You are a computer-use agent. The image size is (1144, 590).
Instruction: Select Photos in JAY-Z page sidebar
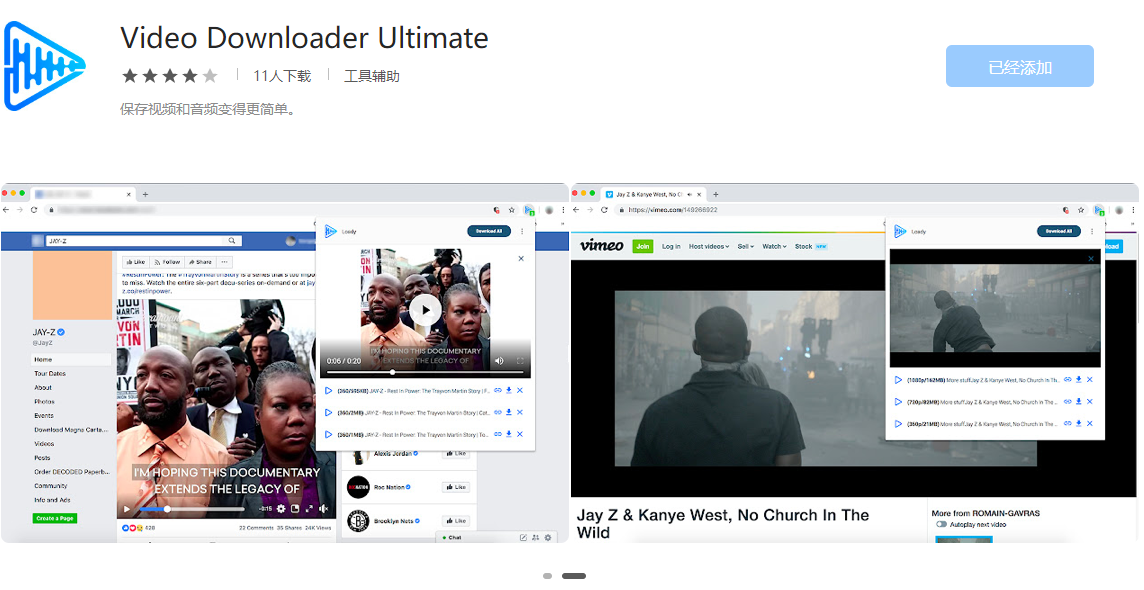[x=45, y=402]
